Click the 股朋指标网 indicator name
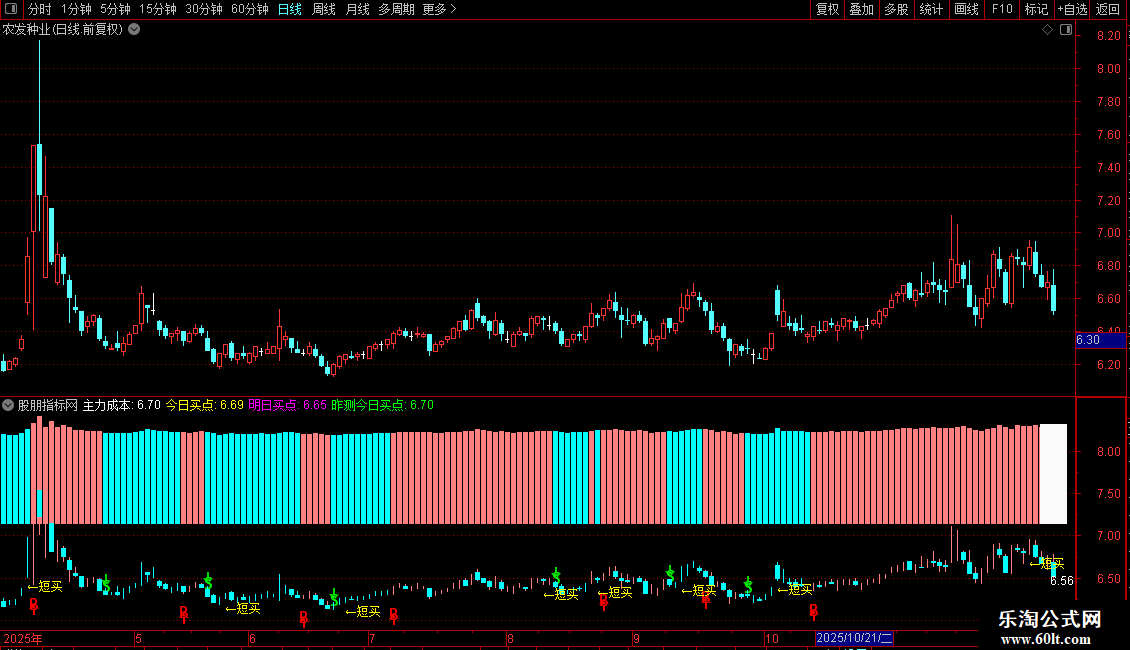 click(x=48, y=405)
